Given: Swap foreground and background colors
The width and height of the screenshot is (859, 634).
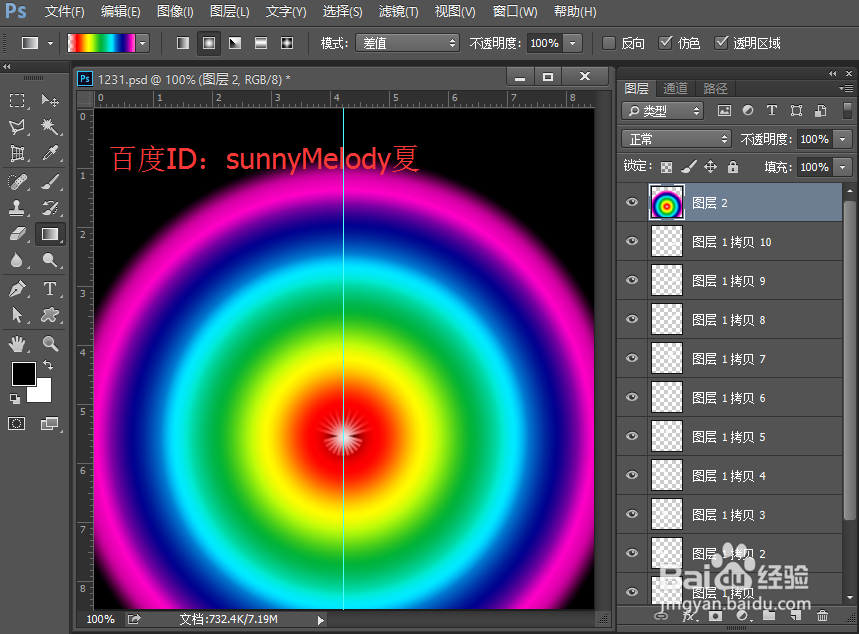Looking at the screenshot, I should [48, 365].
